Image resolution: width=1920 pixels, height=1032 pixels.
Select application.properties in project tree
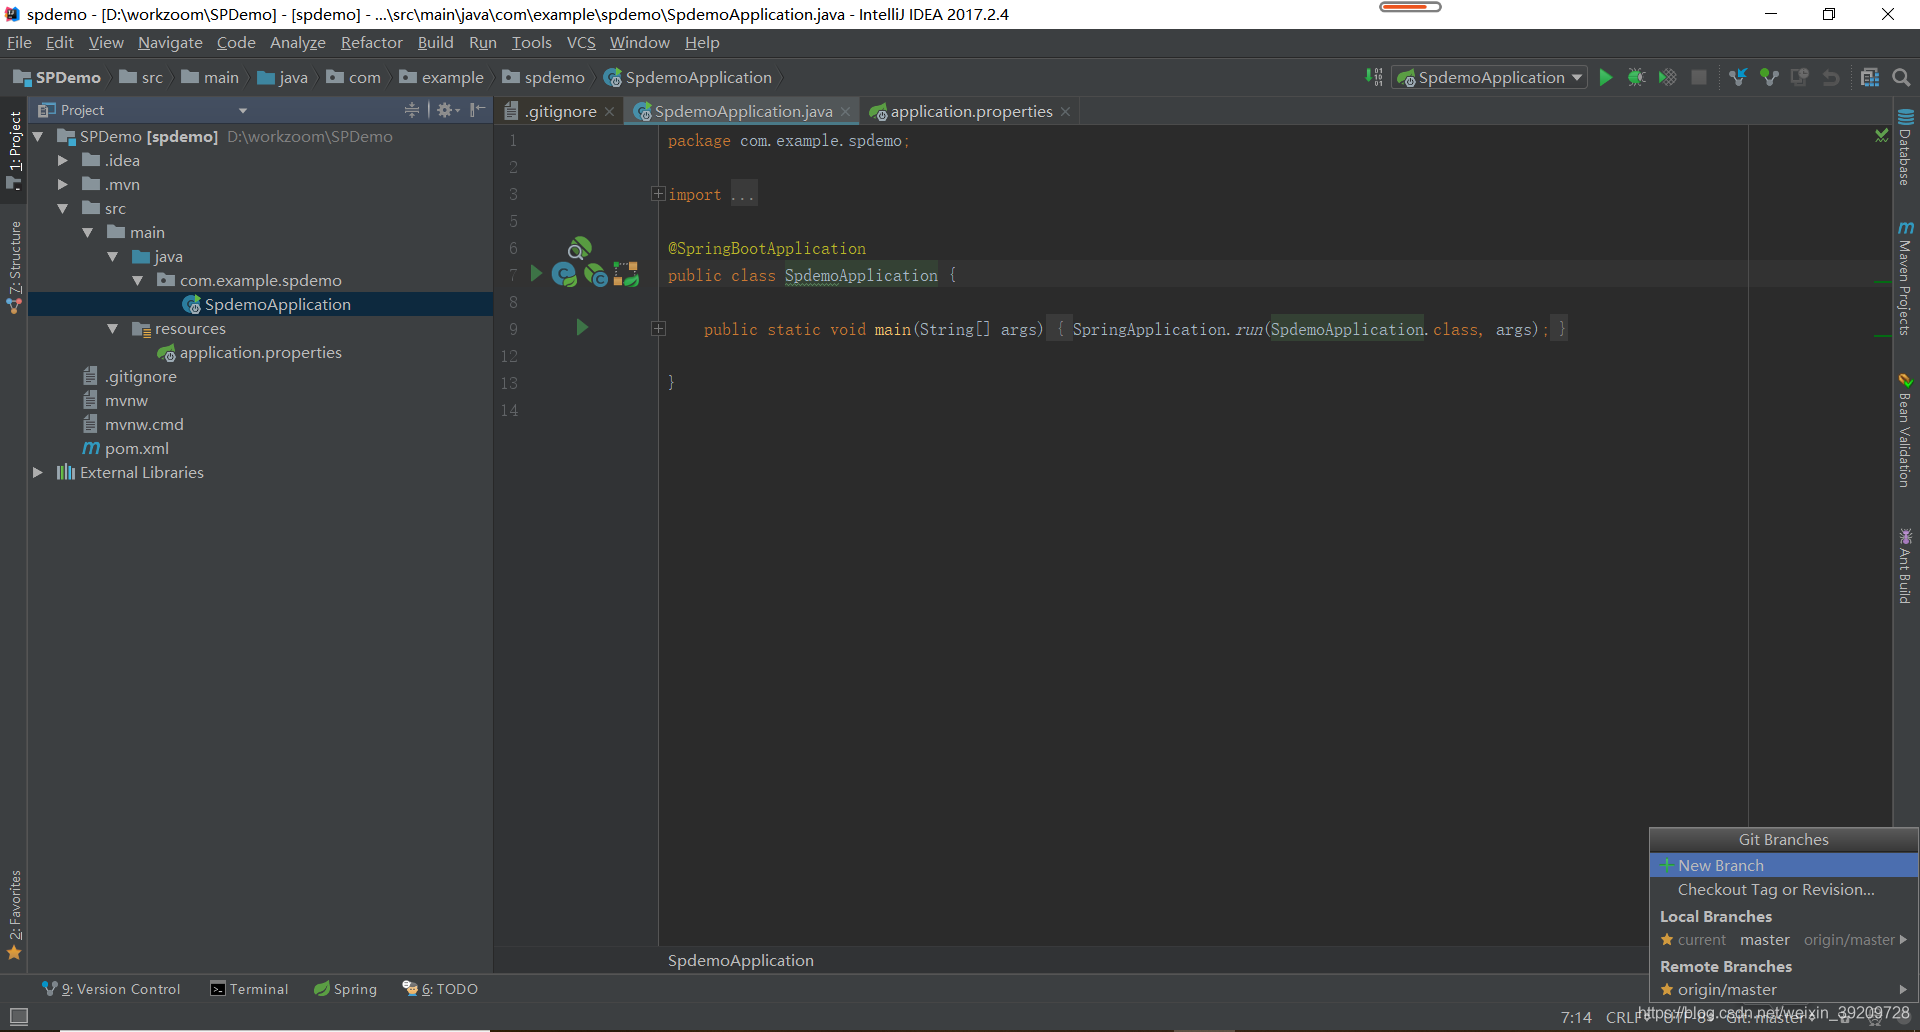(x=260, y=352)
